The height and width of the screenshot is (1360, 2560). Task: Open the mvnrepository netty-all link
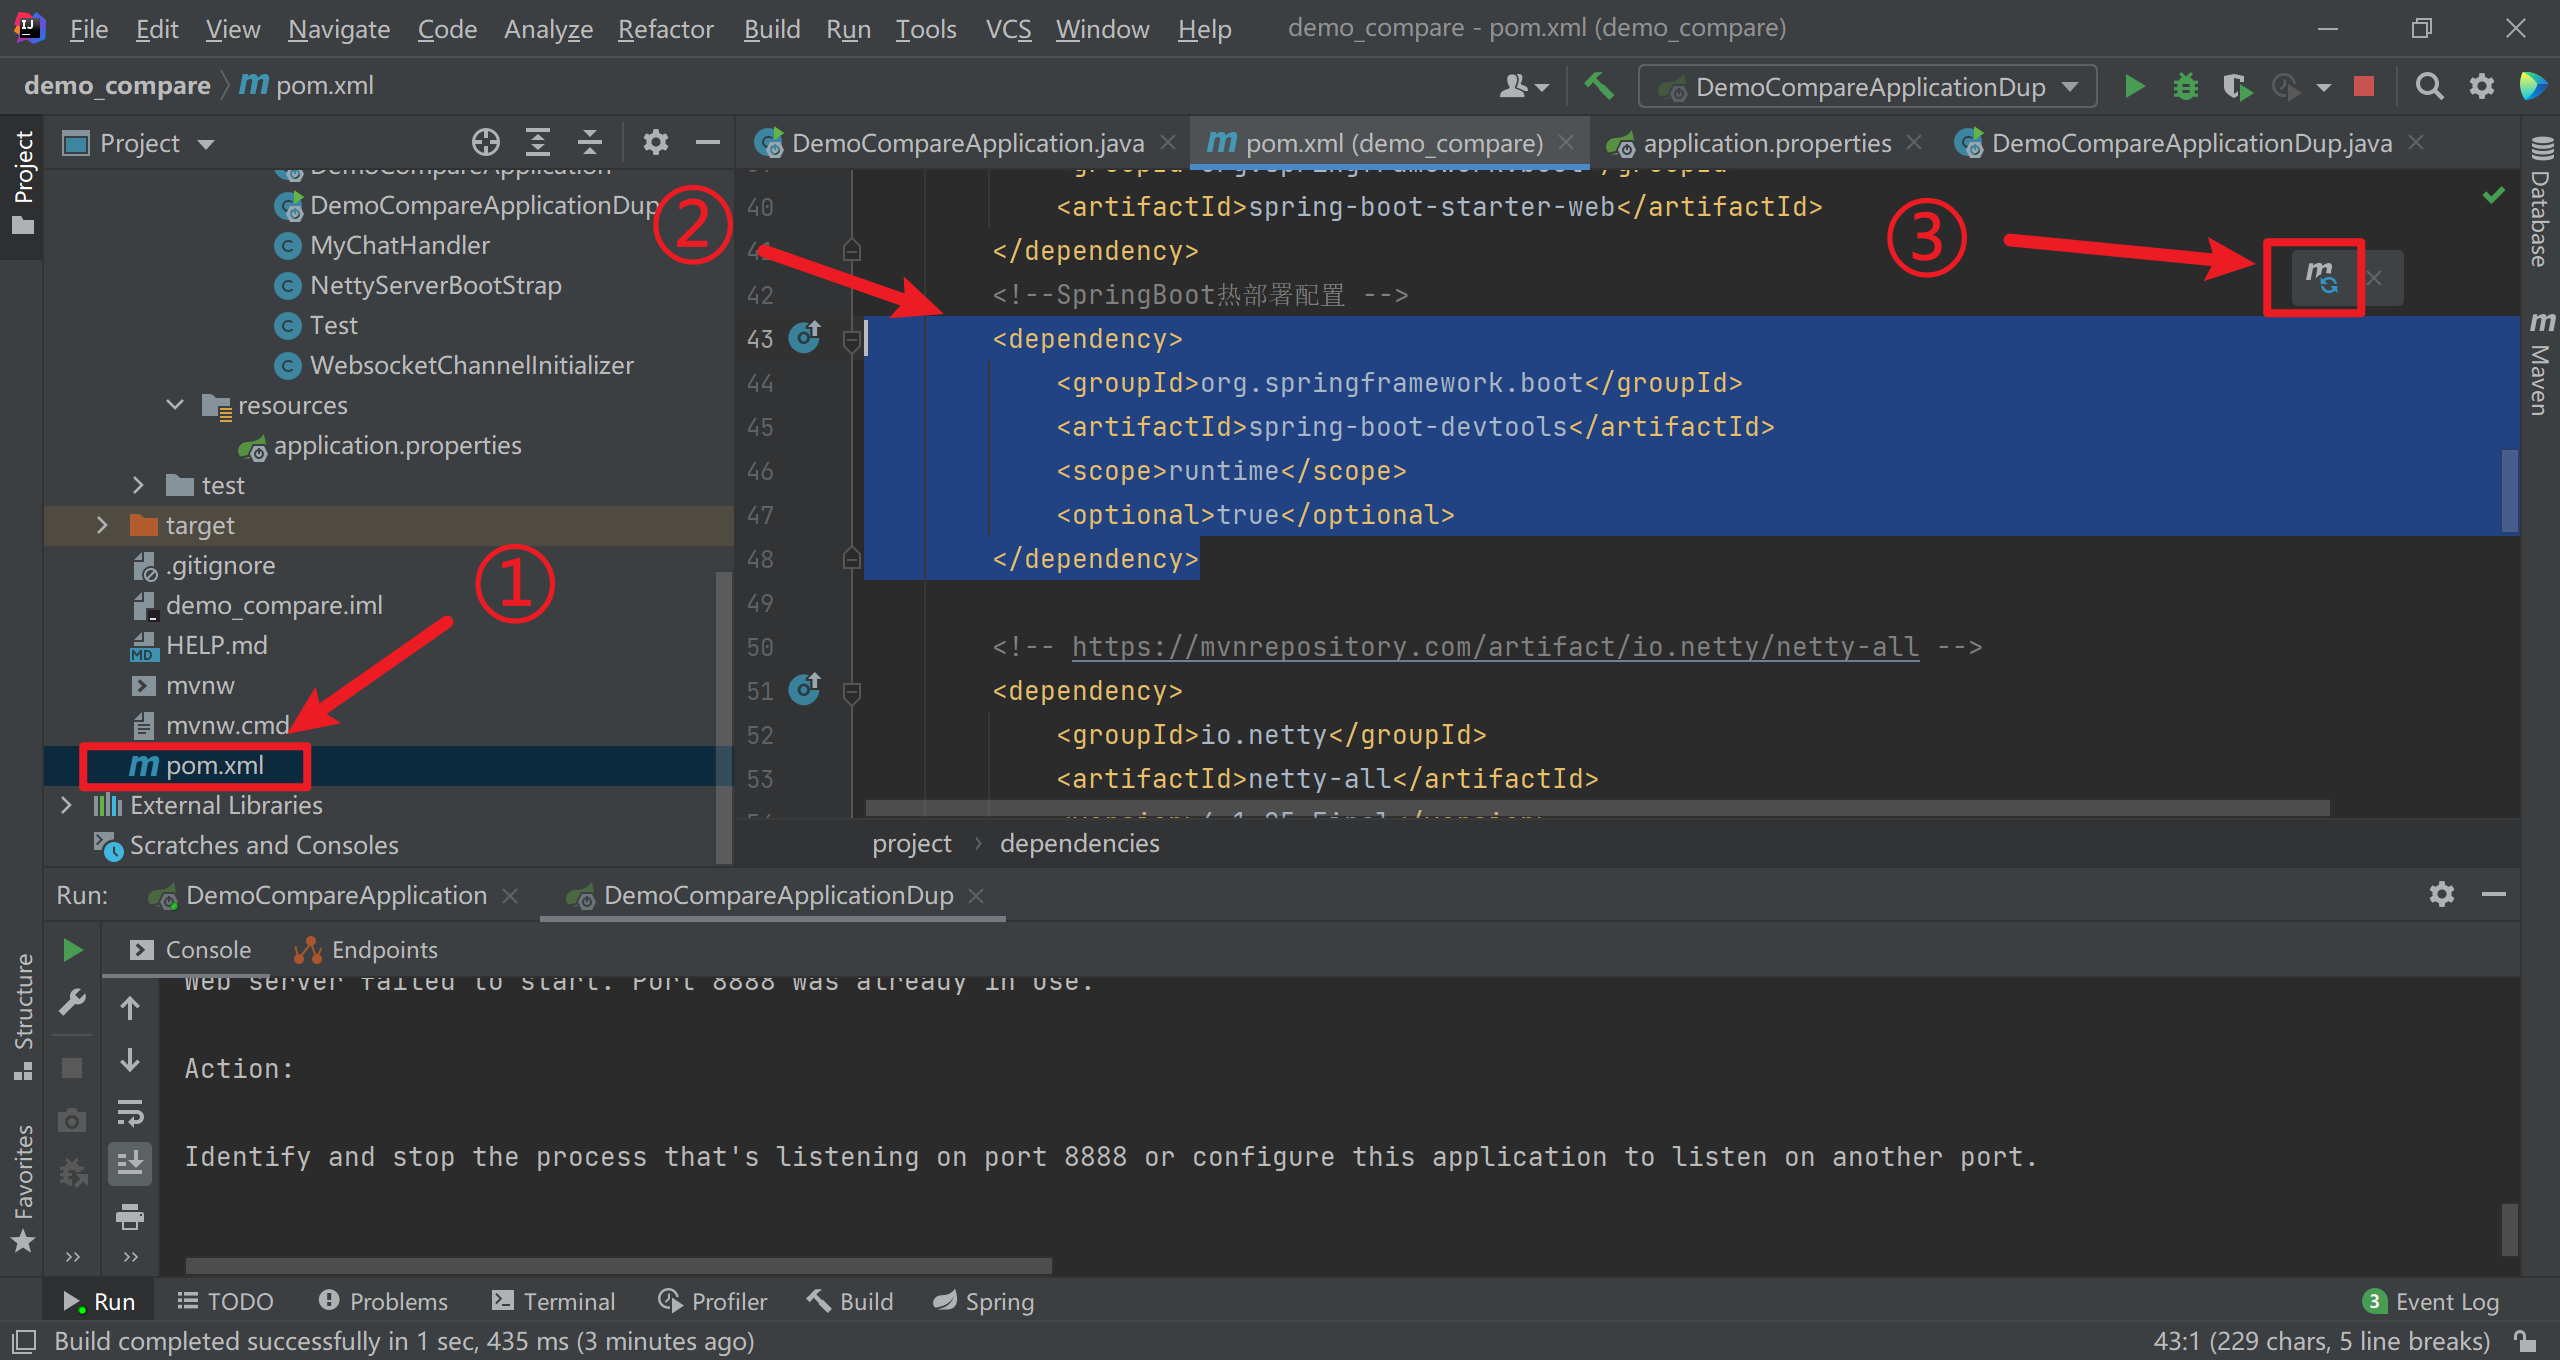point(1495,647)
